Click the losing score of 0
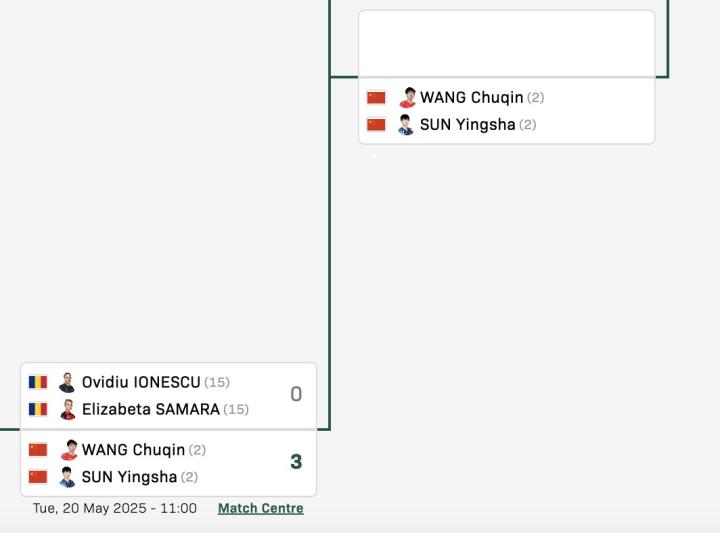Viewport: 720px width, 533px height. [296, 395]
